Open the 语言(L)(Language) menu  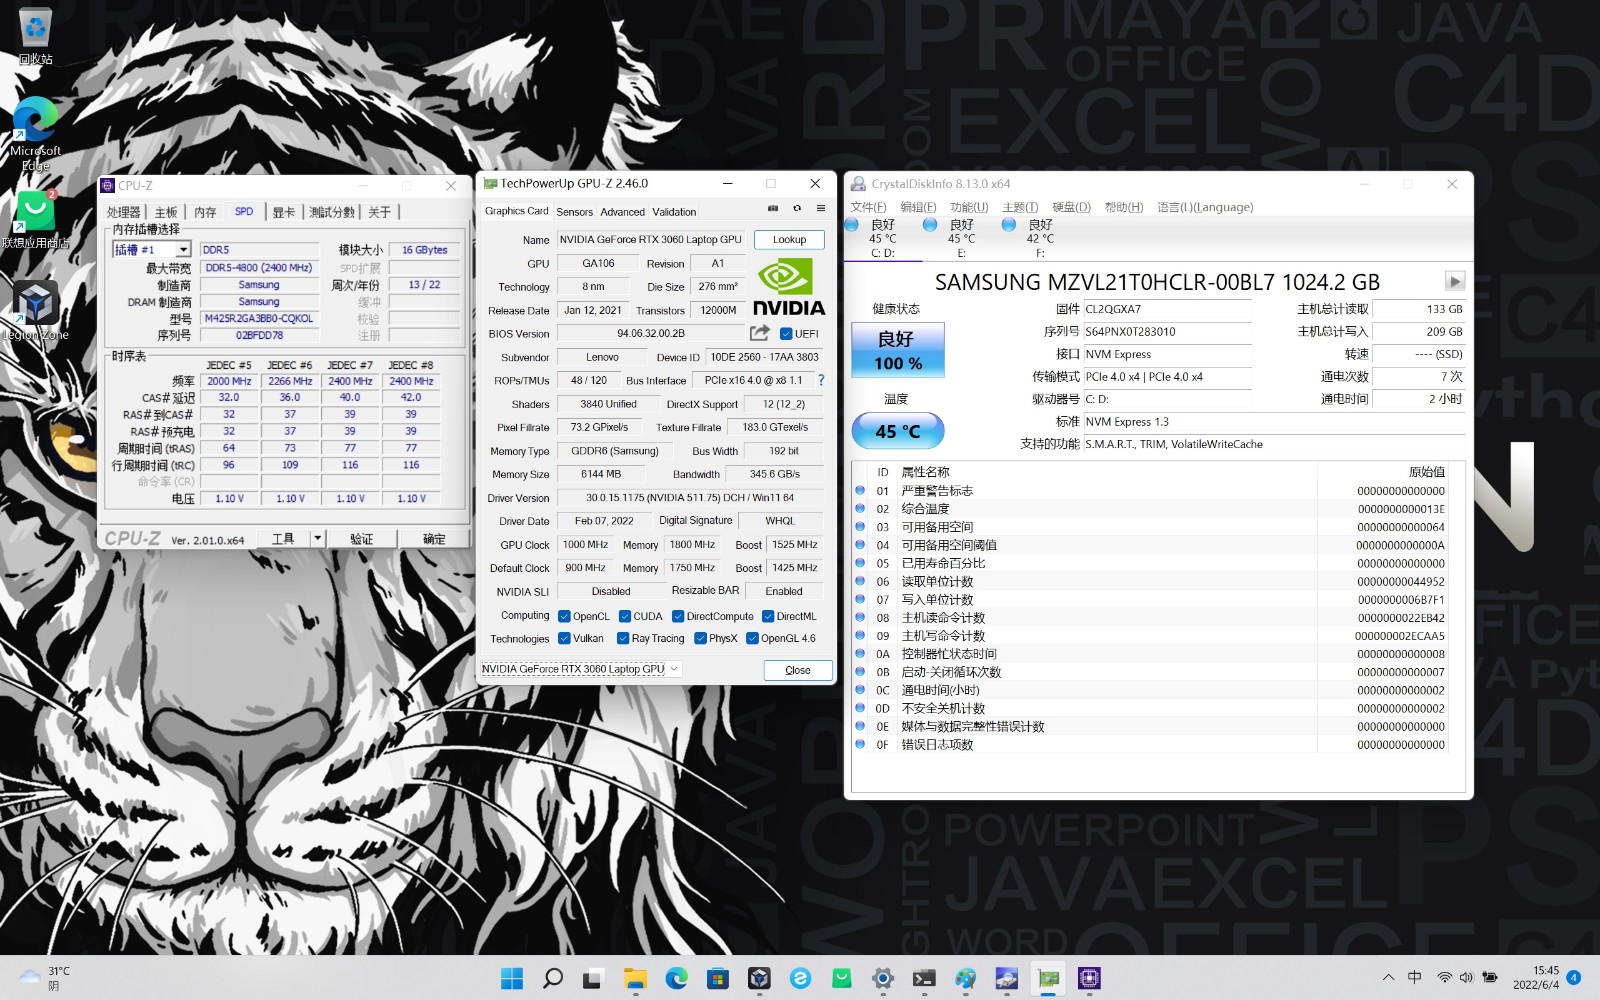pos(1205,207)
